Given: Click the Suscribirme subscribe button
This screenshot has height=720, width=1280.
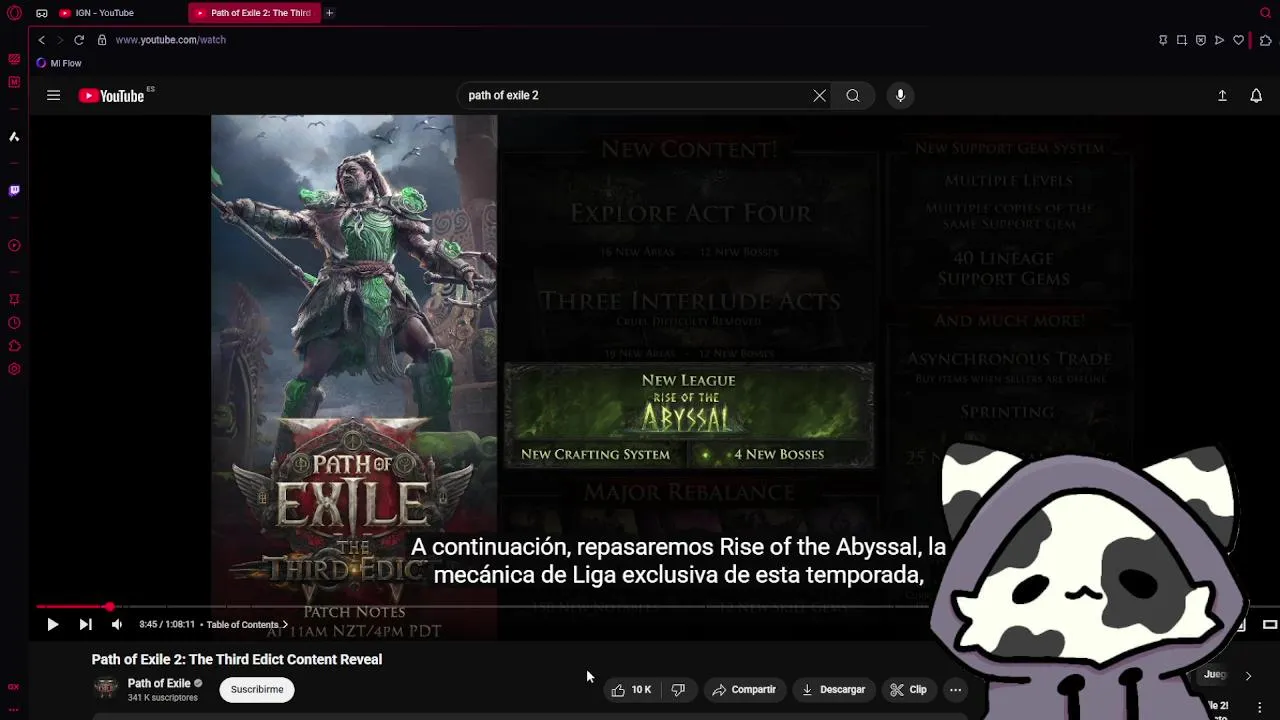Looking at the screenshot, I should click(257, 689).
